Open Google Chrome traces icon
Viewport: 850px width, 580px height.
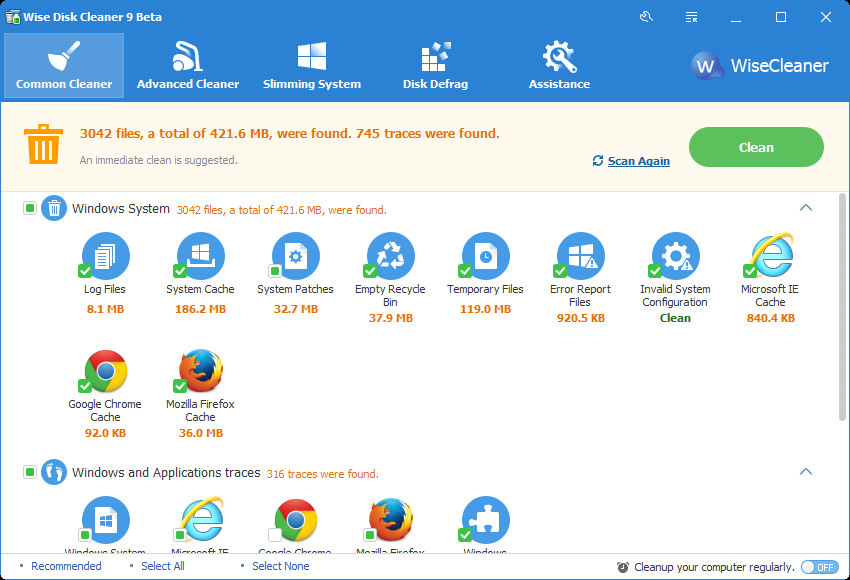295,520
